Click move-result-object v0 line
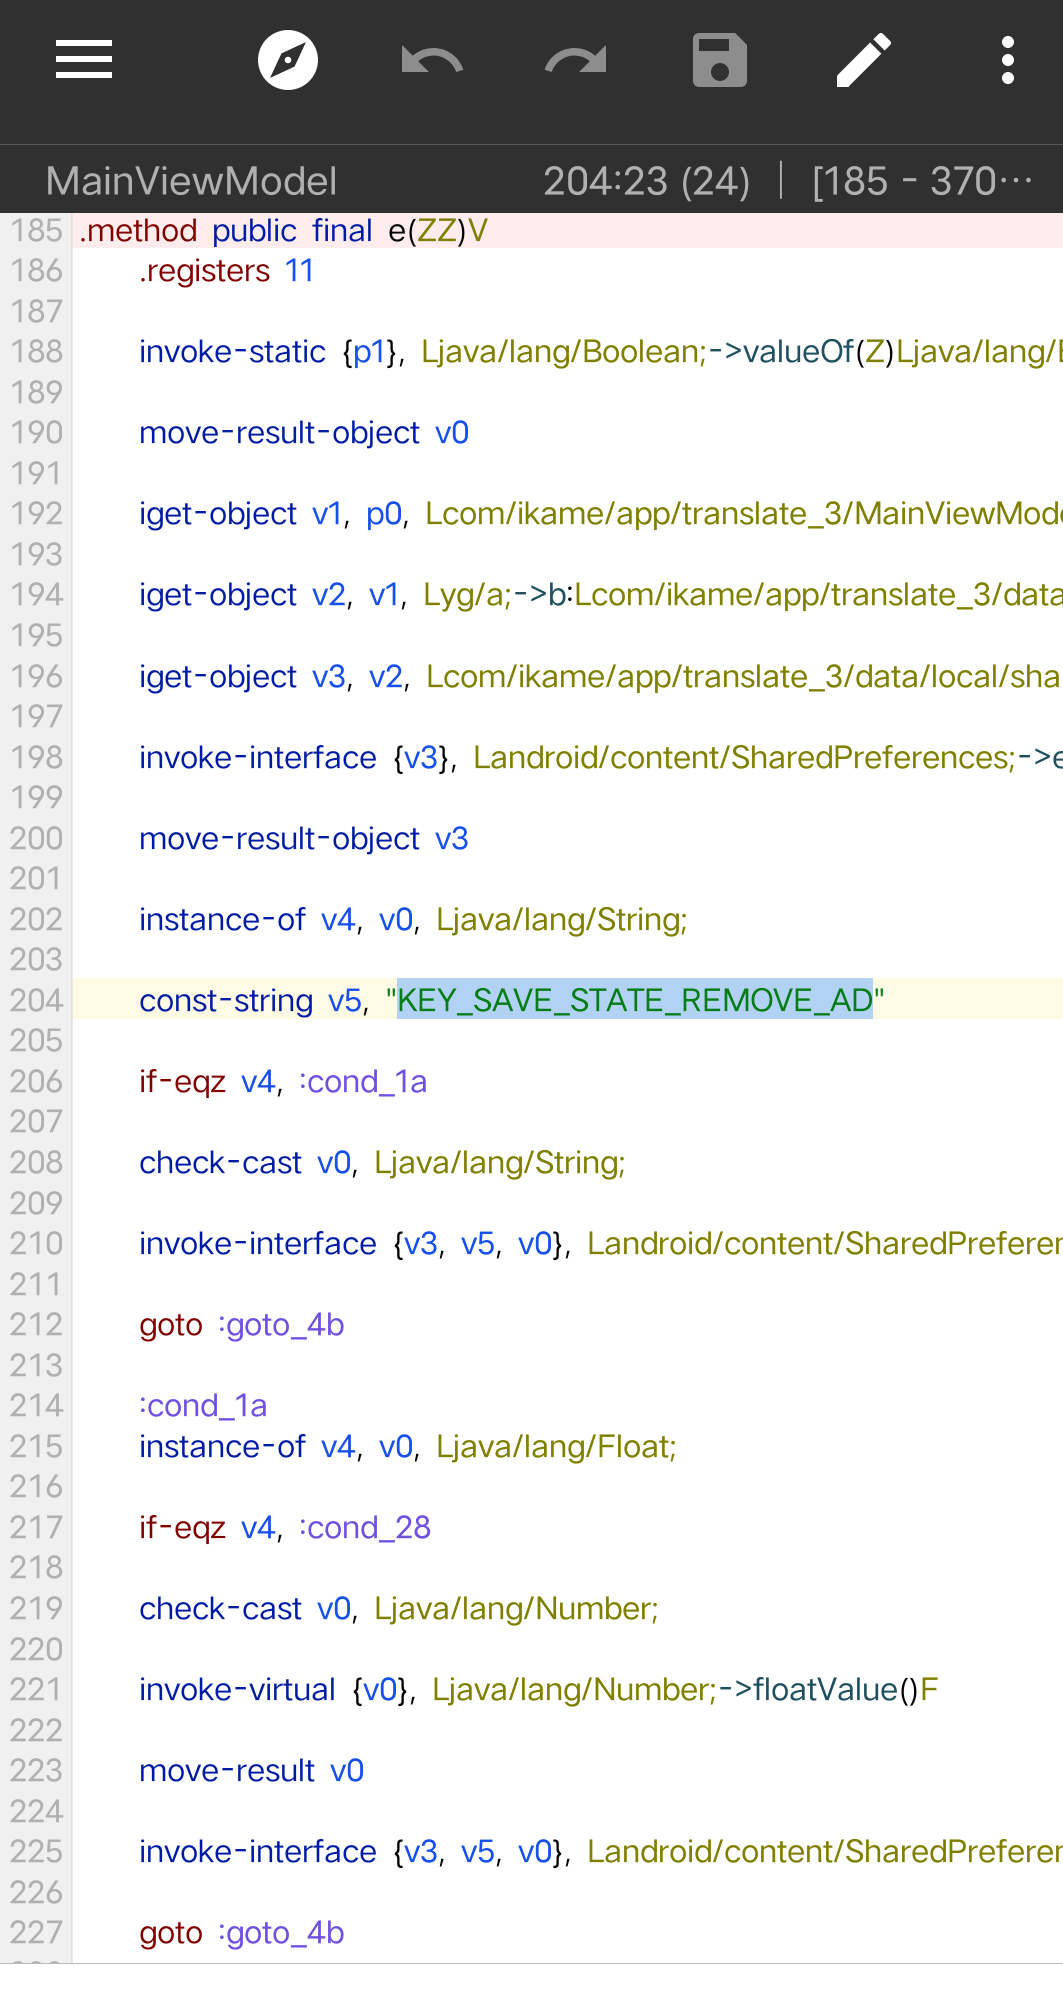 click(304, 433)
